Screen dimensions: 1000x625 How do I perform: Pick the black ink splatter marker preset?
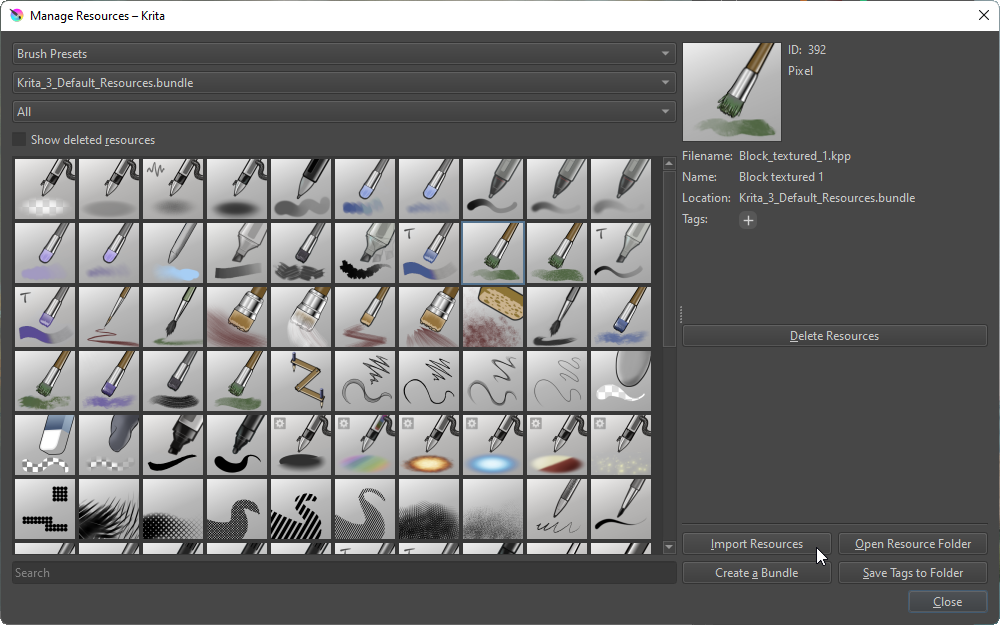click(365, 252)
